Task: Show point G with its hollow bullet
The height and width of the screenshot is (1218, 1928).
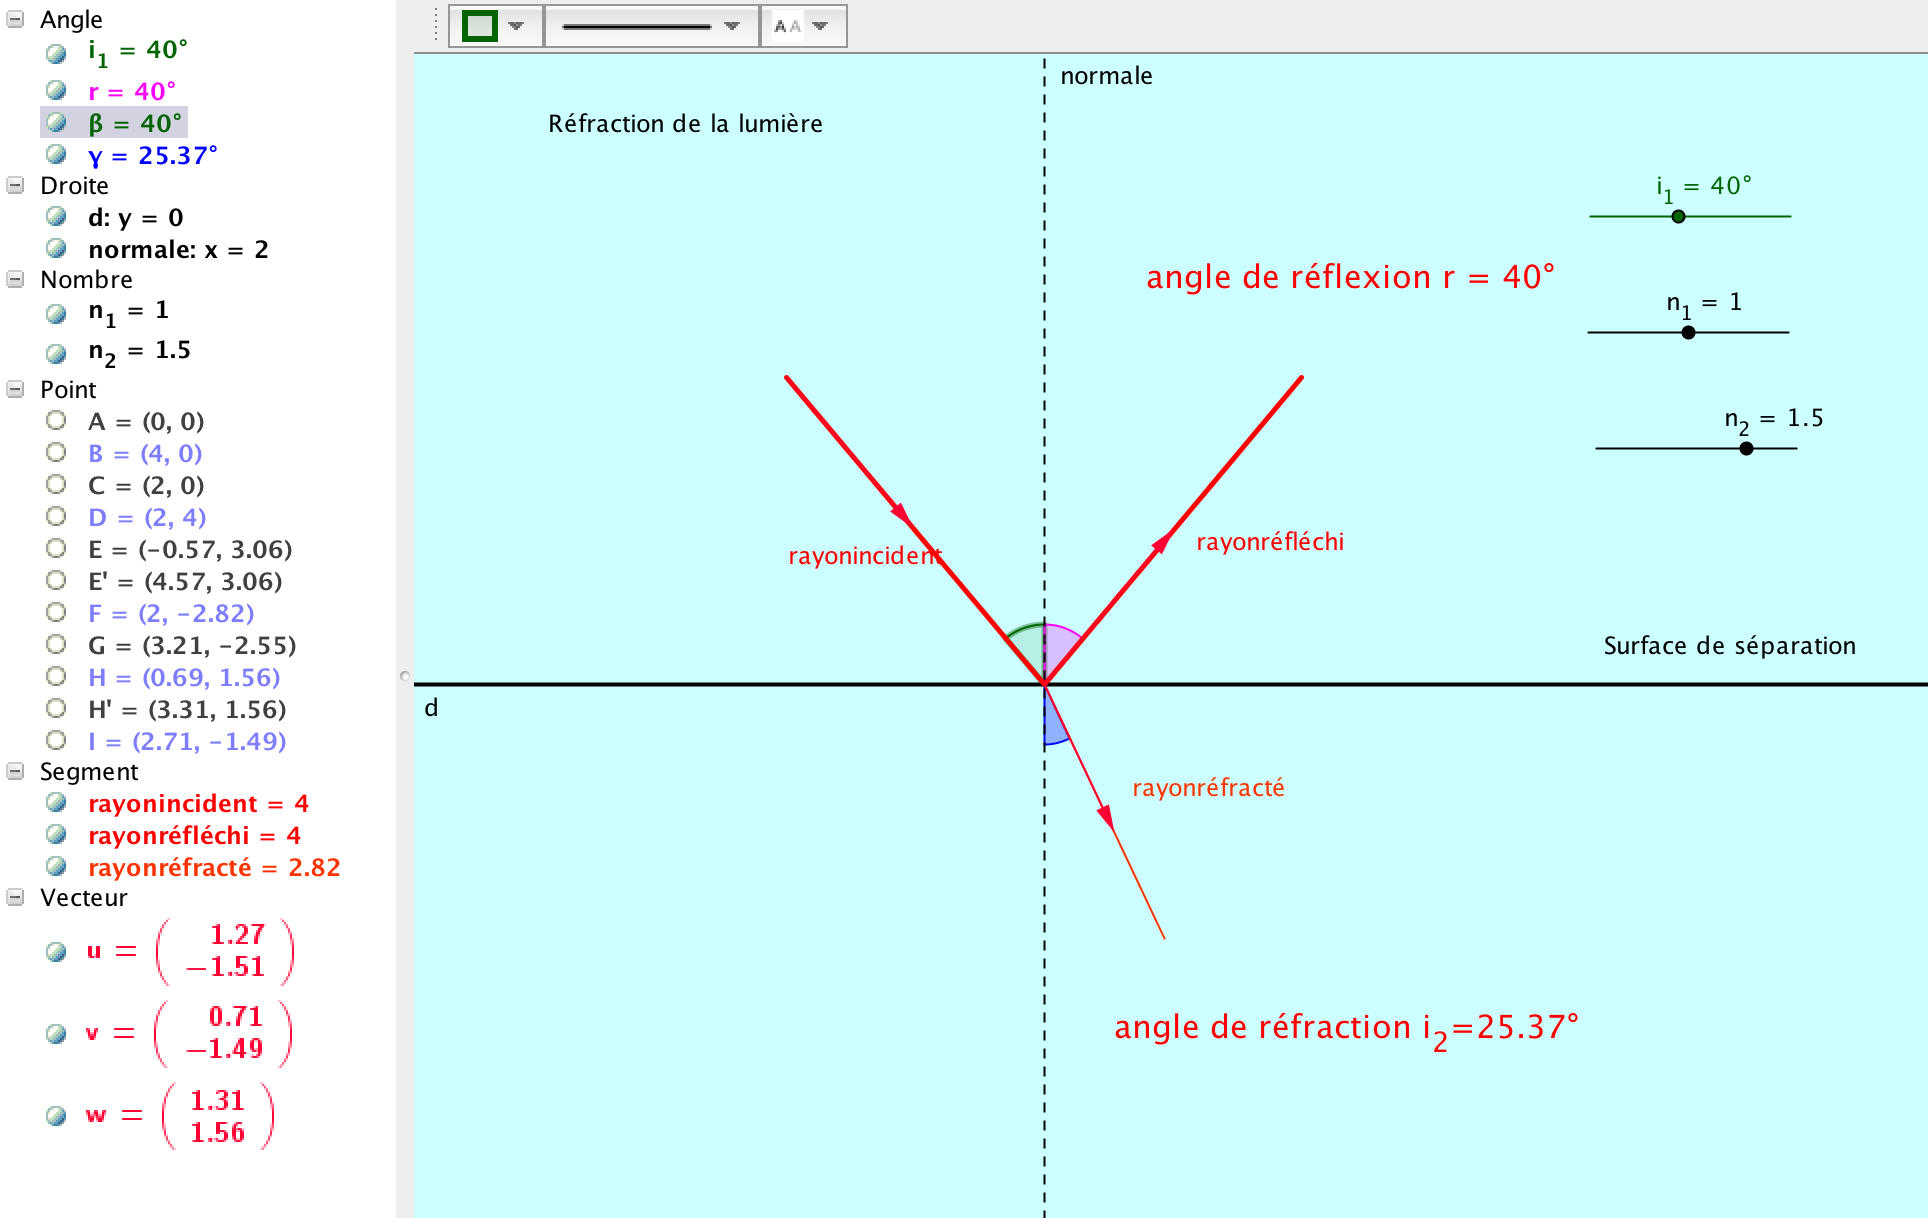Action: 56,645
